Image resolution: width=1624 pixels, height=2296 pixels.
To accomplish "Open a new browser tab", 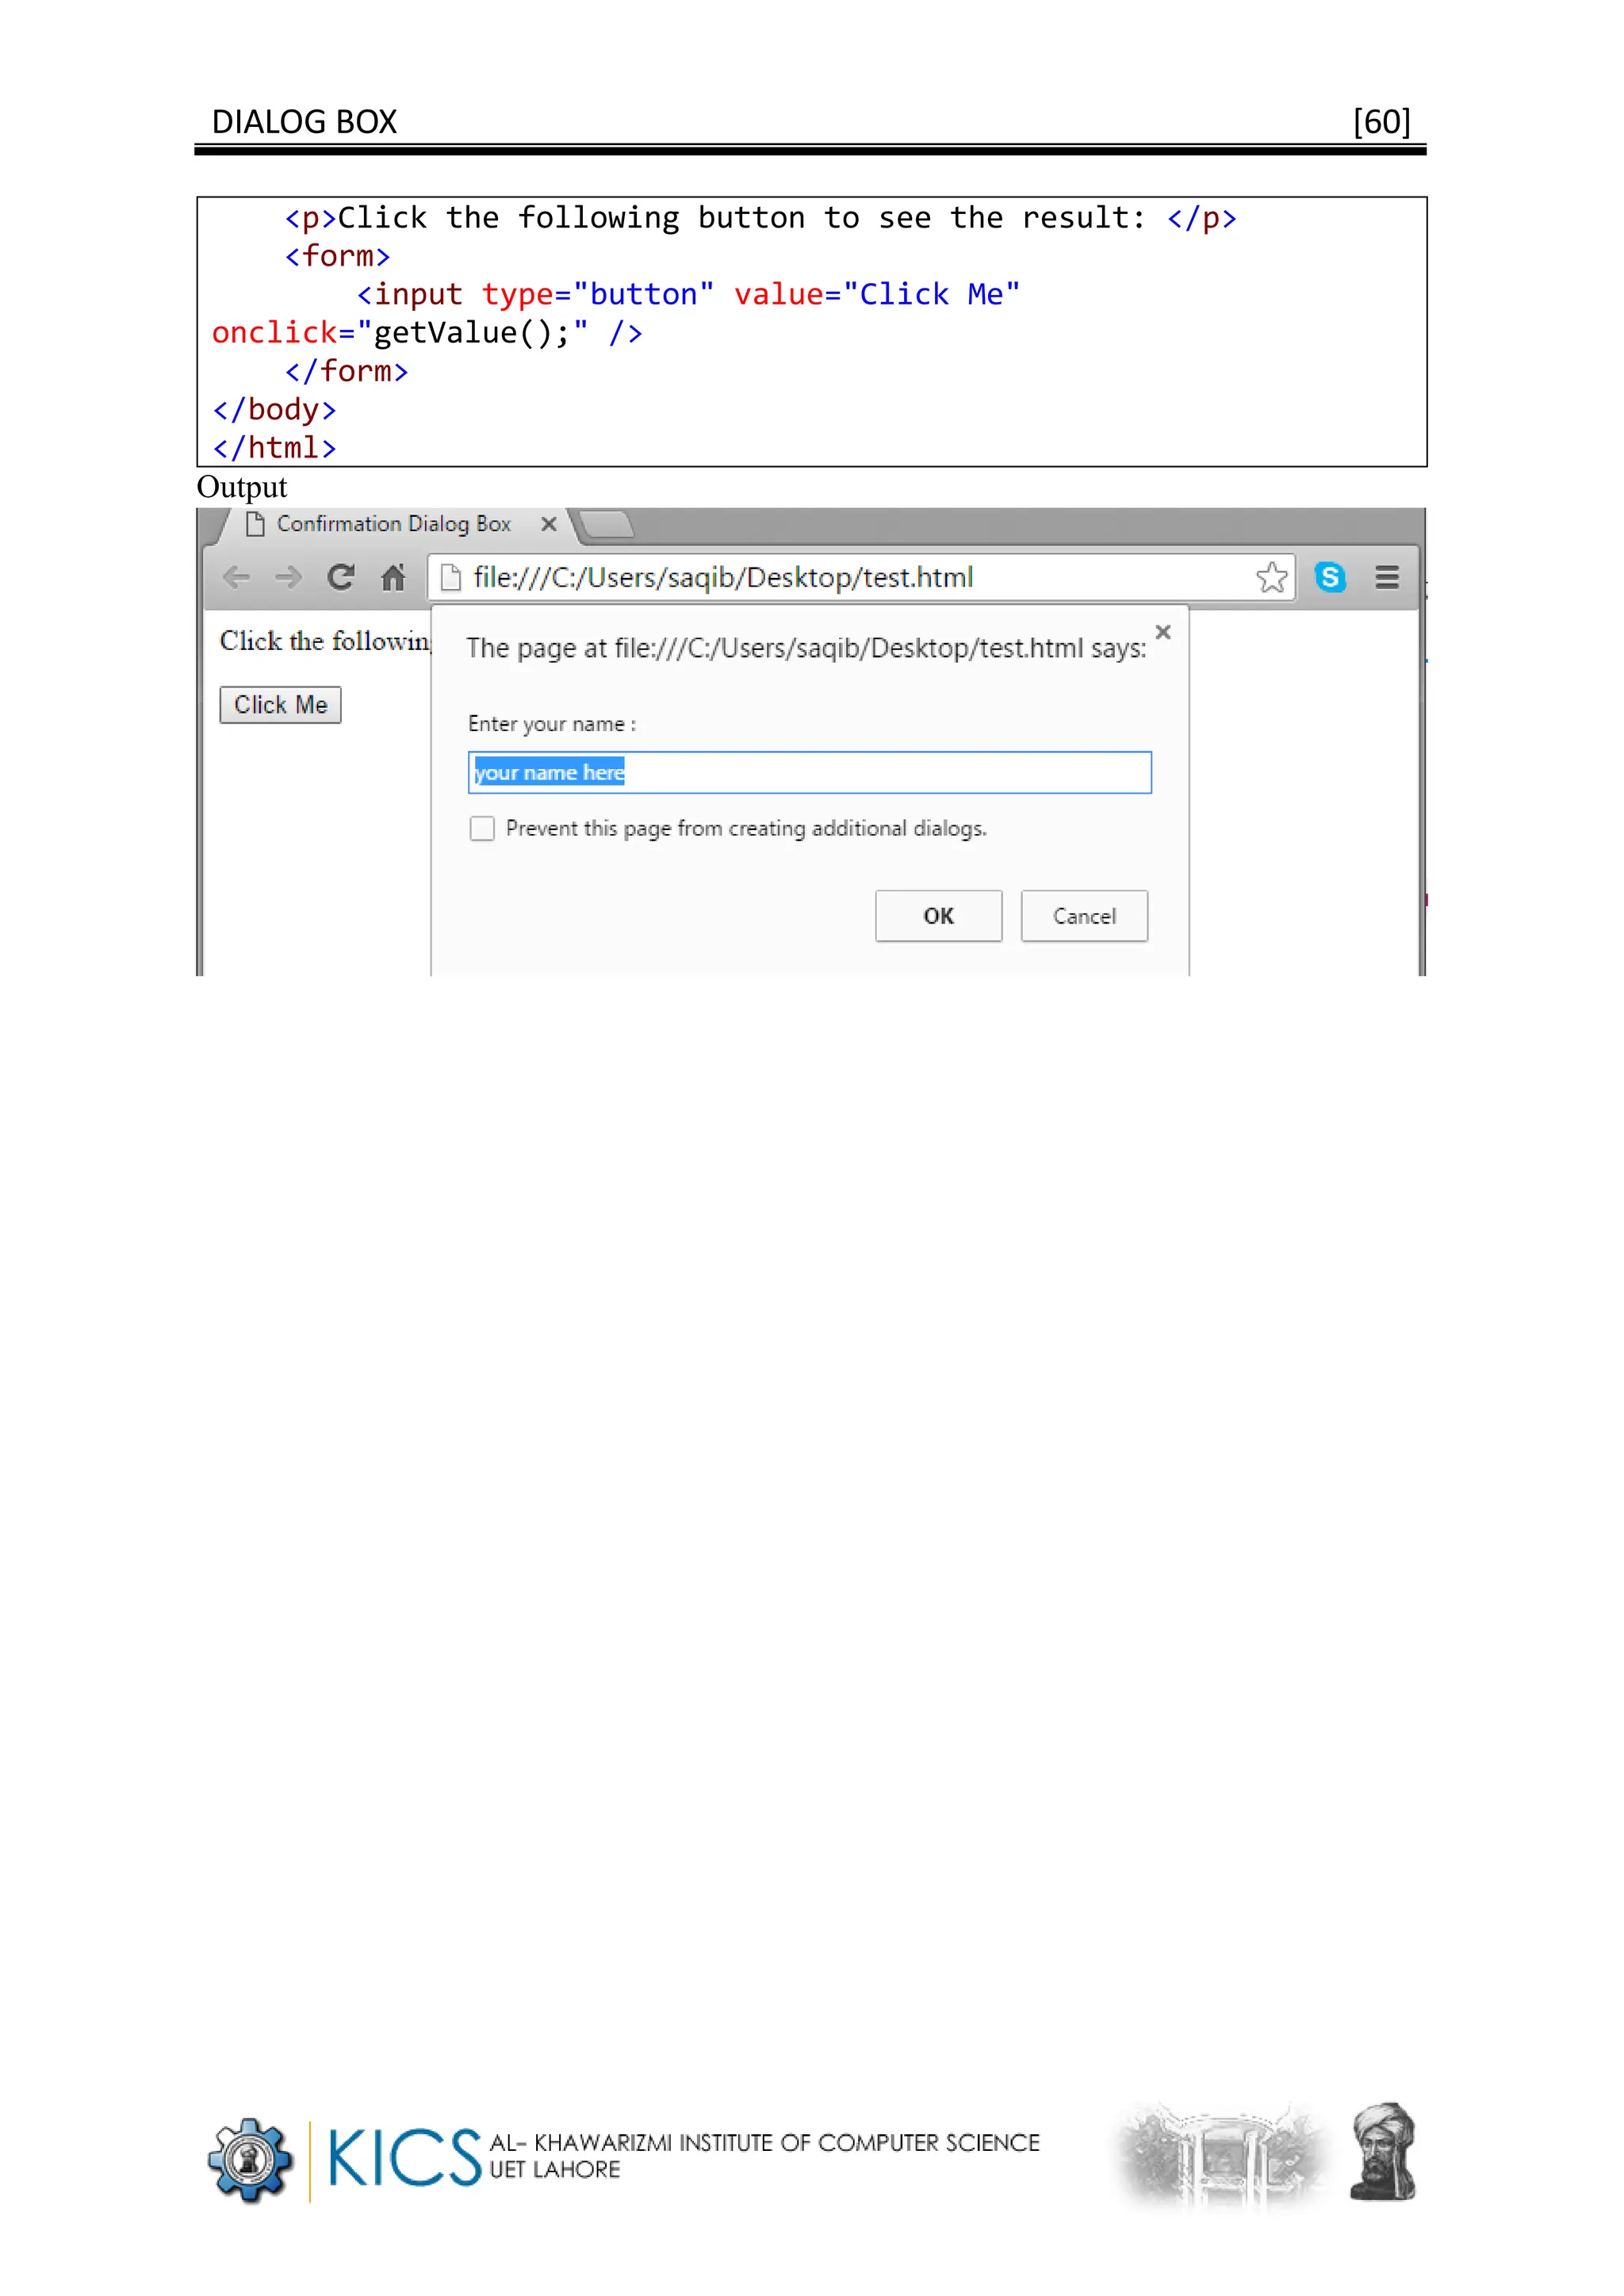I will [606, 524].
